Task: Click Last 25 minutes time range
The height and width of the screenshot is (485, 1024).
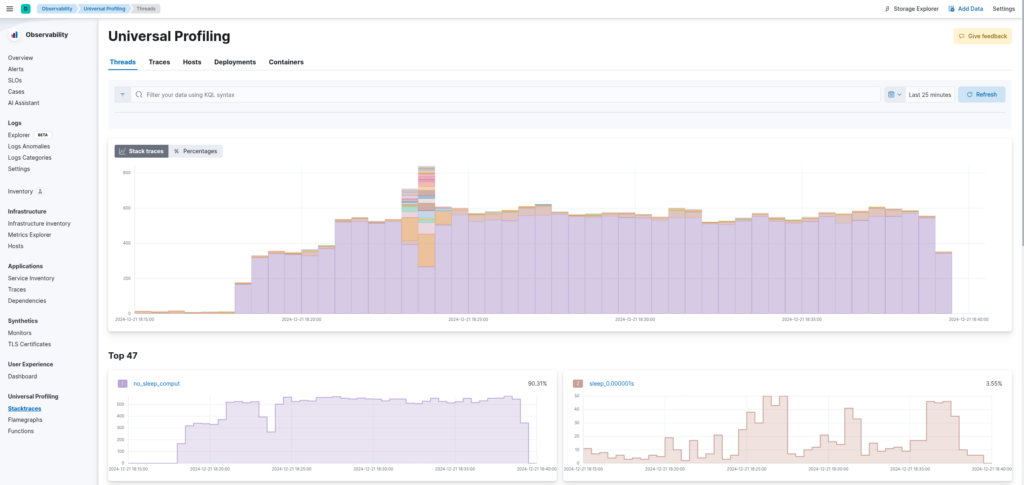Action: (929, 95)
